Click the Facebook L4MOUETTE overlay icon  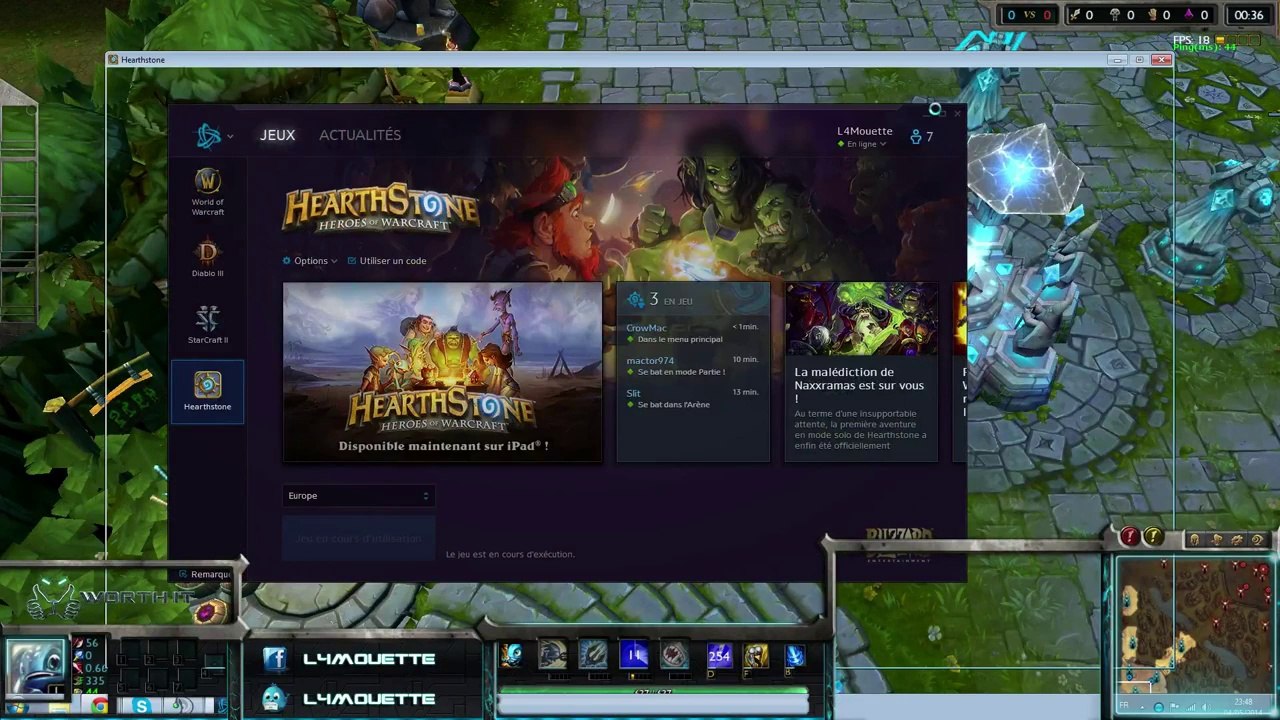(x=275, y=659)
